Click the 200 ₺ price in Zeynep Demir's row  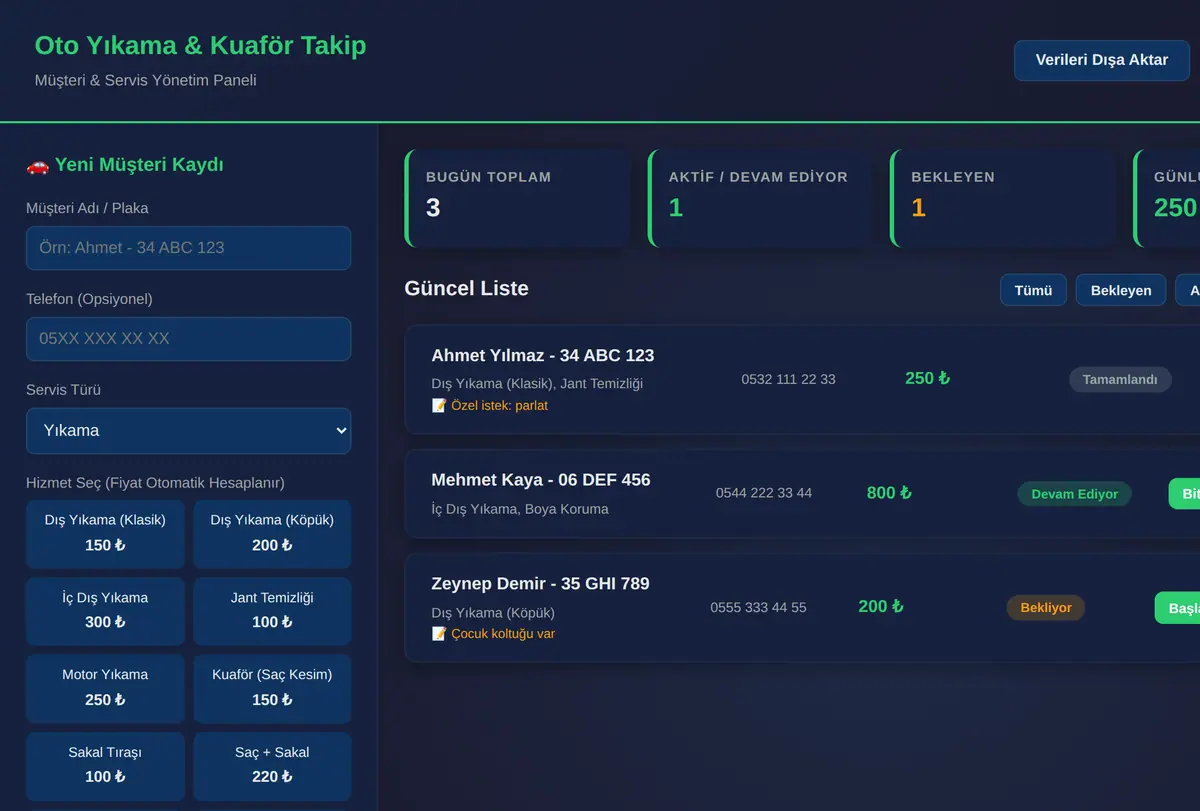point(881,607)
